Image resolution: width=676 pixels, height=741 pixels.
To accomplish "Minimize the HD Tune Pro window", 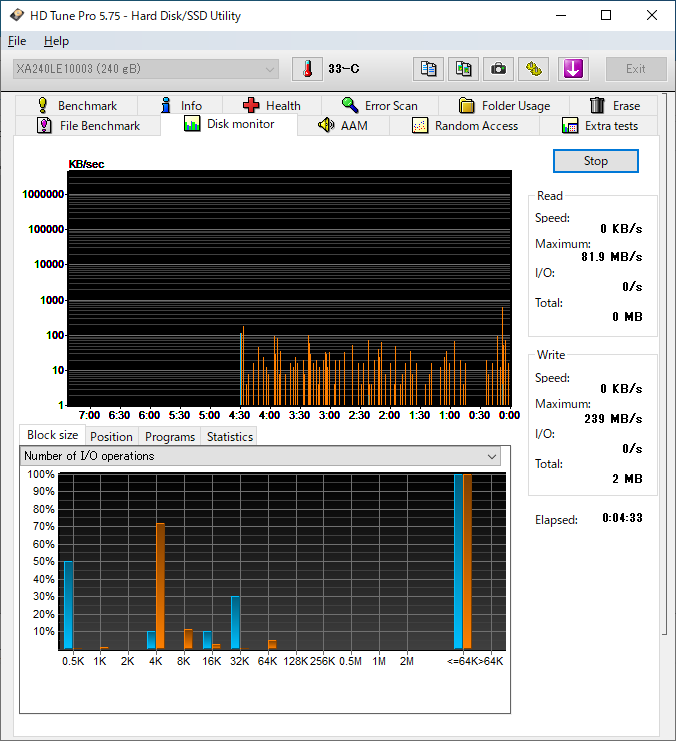I will [x=561, y=15].
